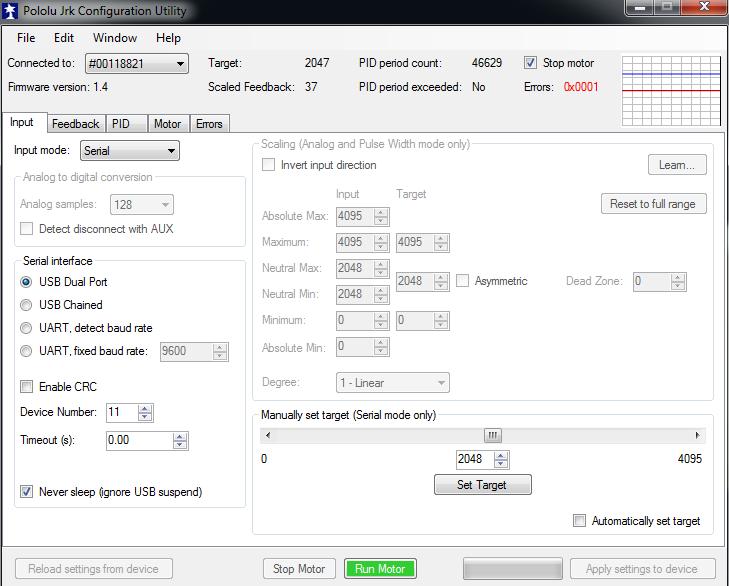Click Apply settings to device button

[642, 569]
